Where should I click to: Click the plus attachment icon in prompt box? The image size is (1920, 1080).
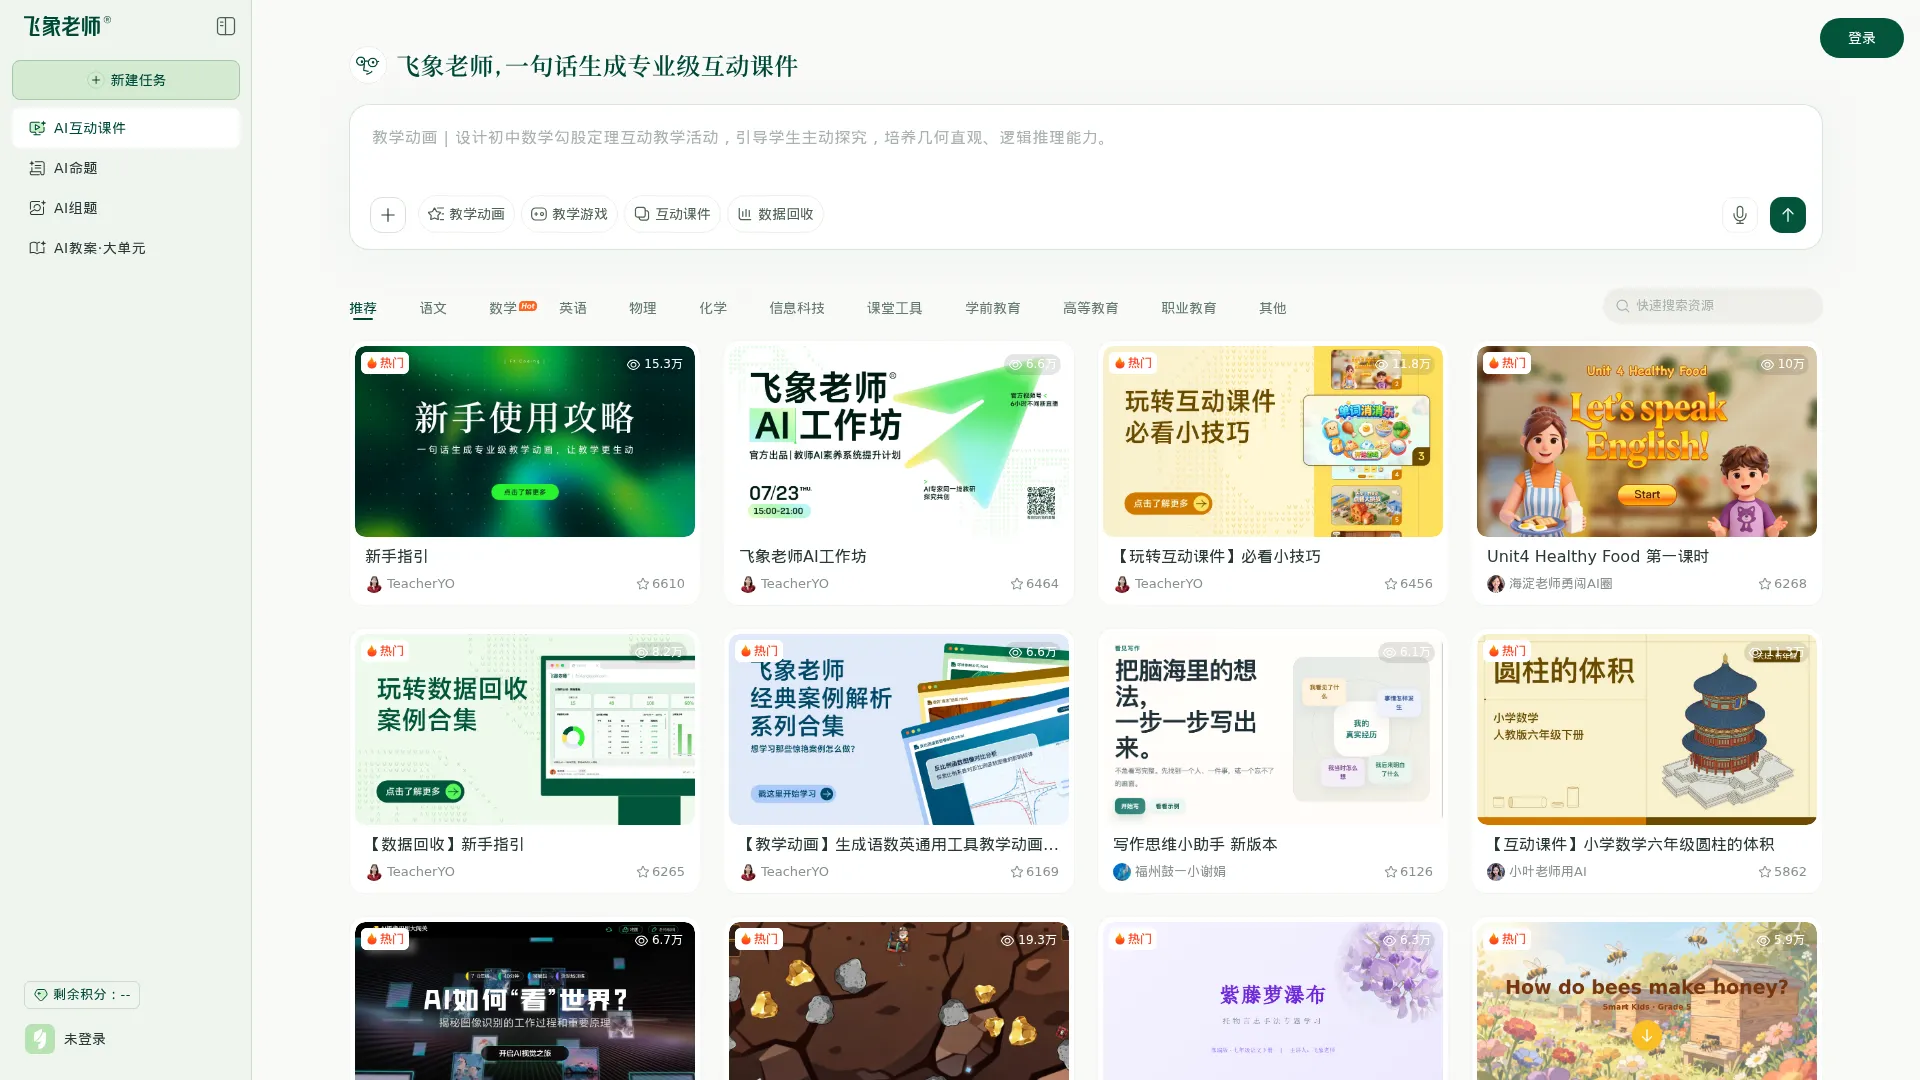(388, 215)
